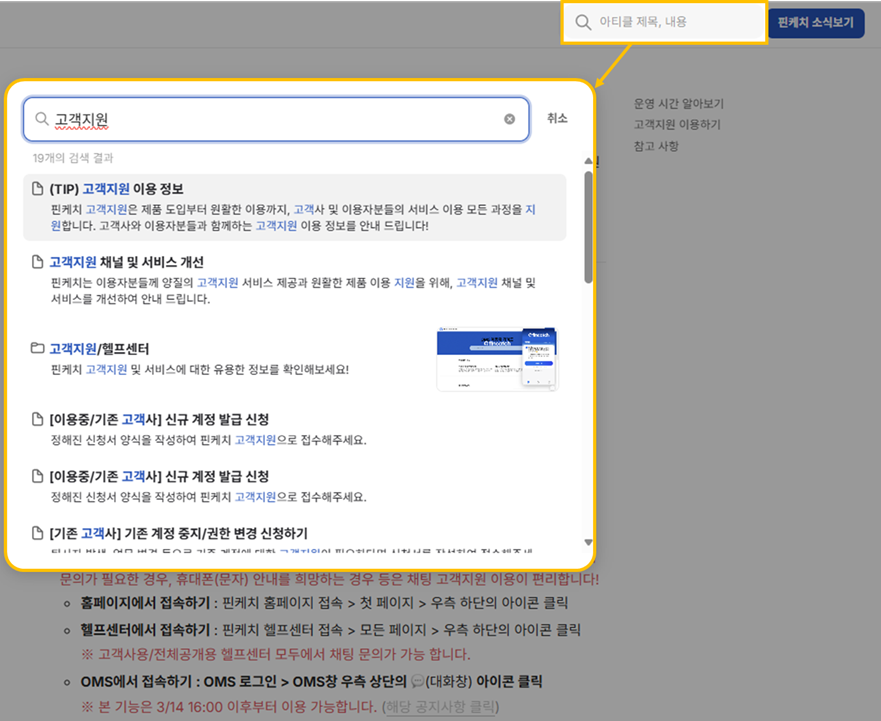Click document icon of (TIP) 고객지원 이용 정보
Viewport: 881px width, 721px height.
click(x=38, y=189)
